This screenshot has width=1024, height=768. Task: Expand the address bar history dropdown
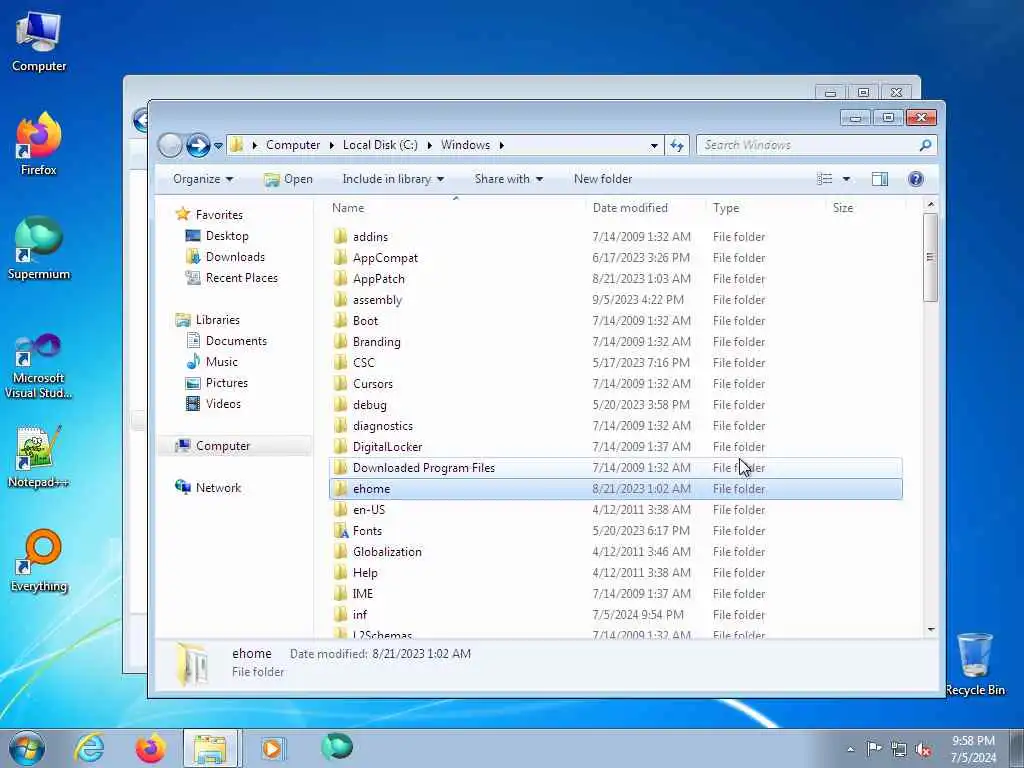(654, 146)
